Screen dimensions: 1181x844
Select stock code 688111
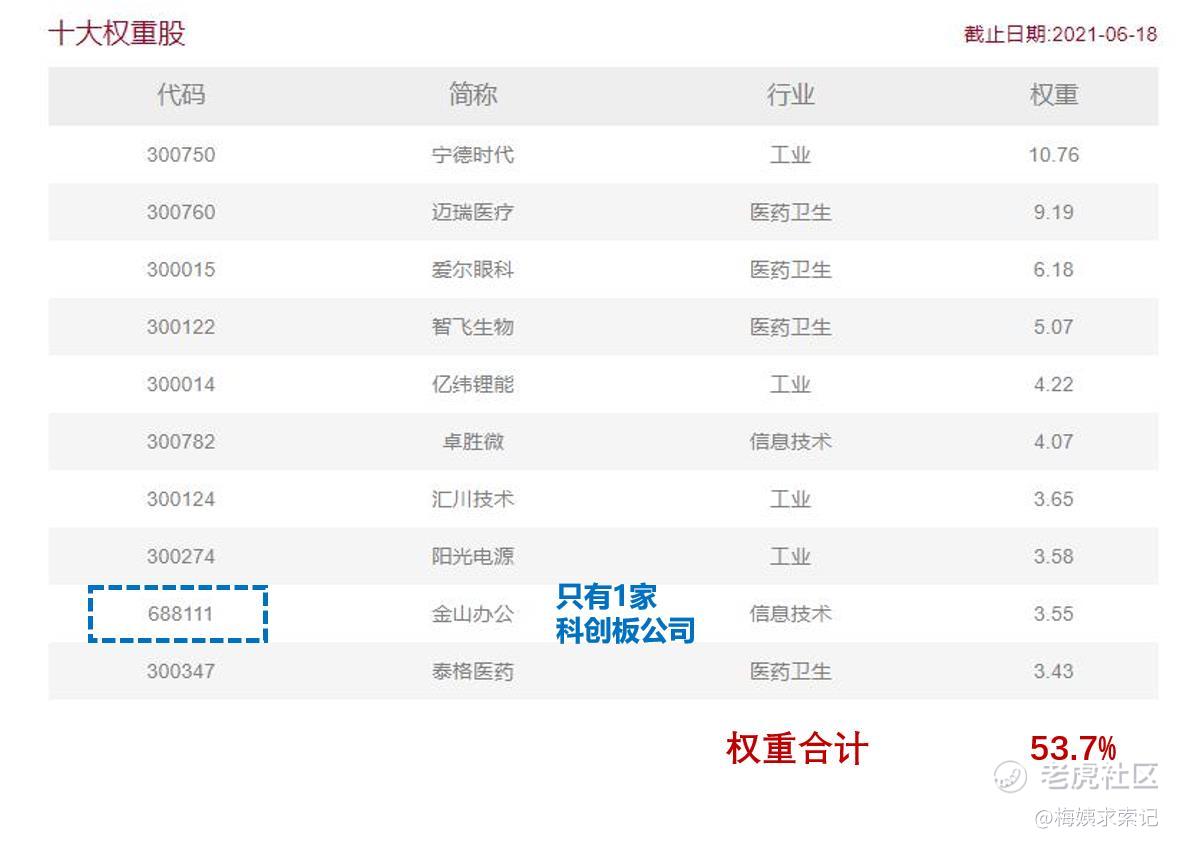click(x=181, y=614)
